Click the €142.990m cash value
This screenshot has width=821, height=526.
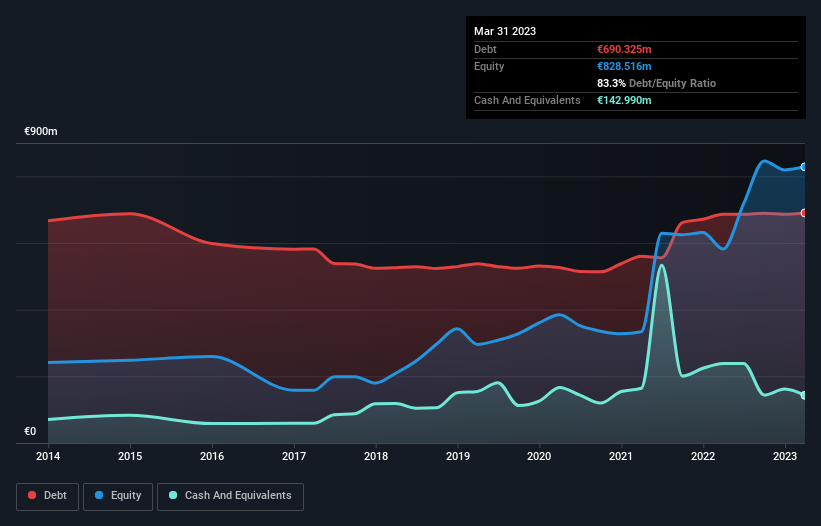624,100
